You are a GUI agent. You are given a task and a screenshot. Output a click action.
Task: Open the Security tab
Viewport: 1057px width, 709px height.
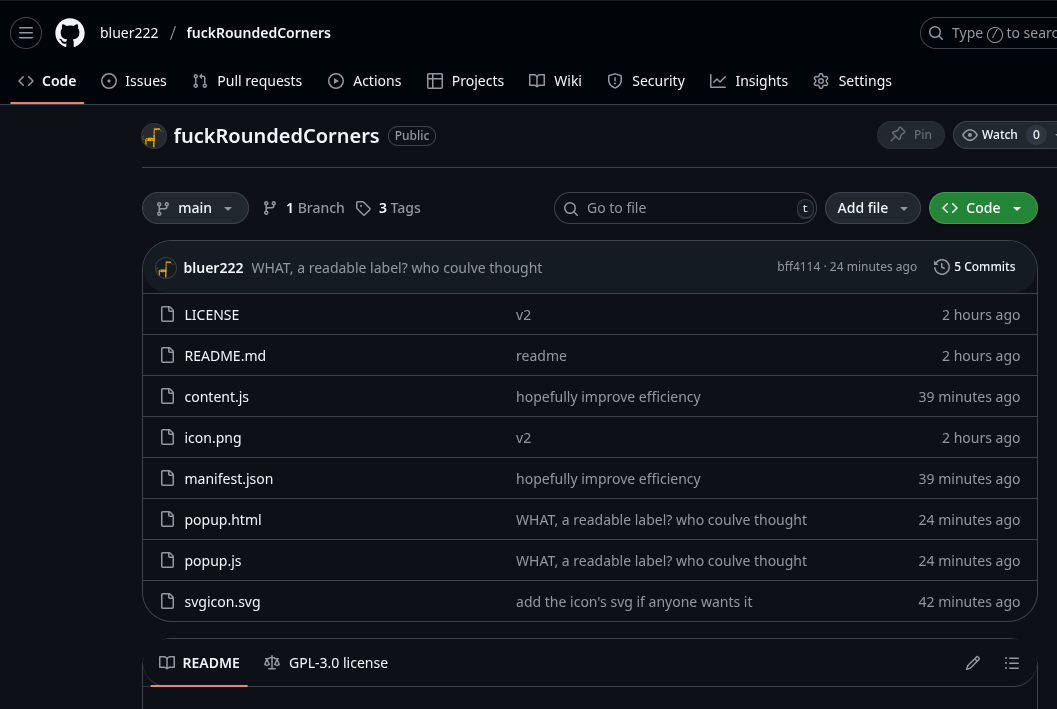(646, 81)
